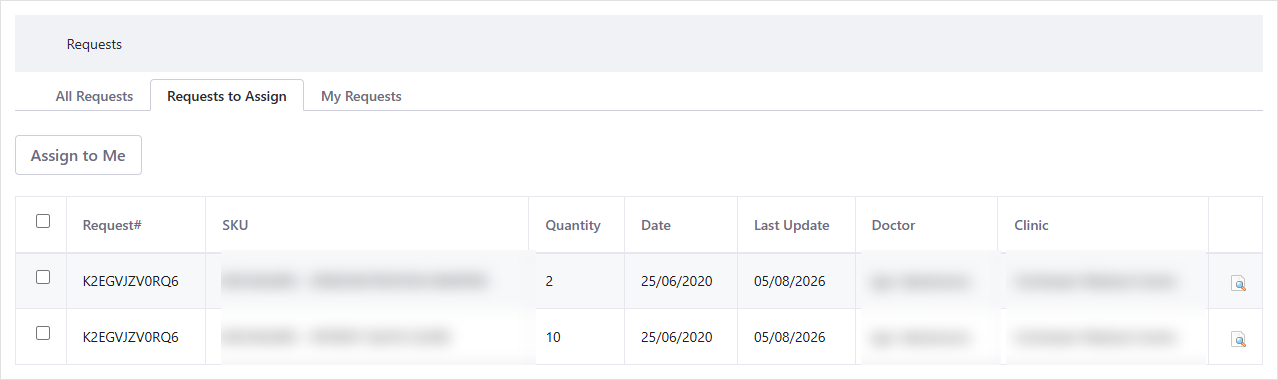Sort by the Quantity column header
Viewport: 1278px width, 380px height.
click(573, 225)
